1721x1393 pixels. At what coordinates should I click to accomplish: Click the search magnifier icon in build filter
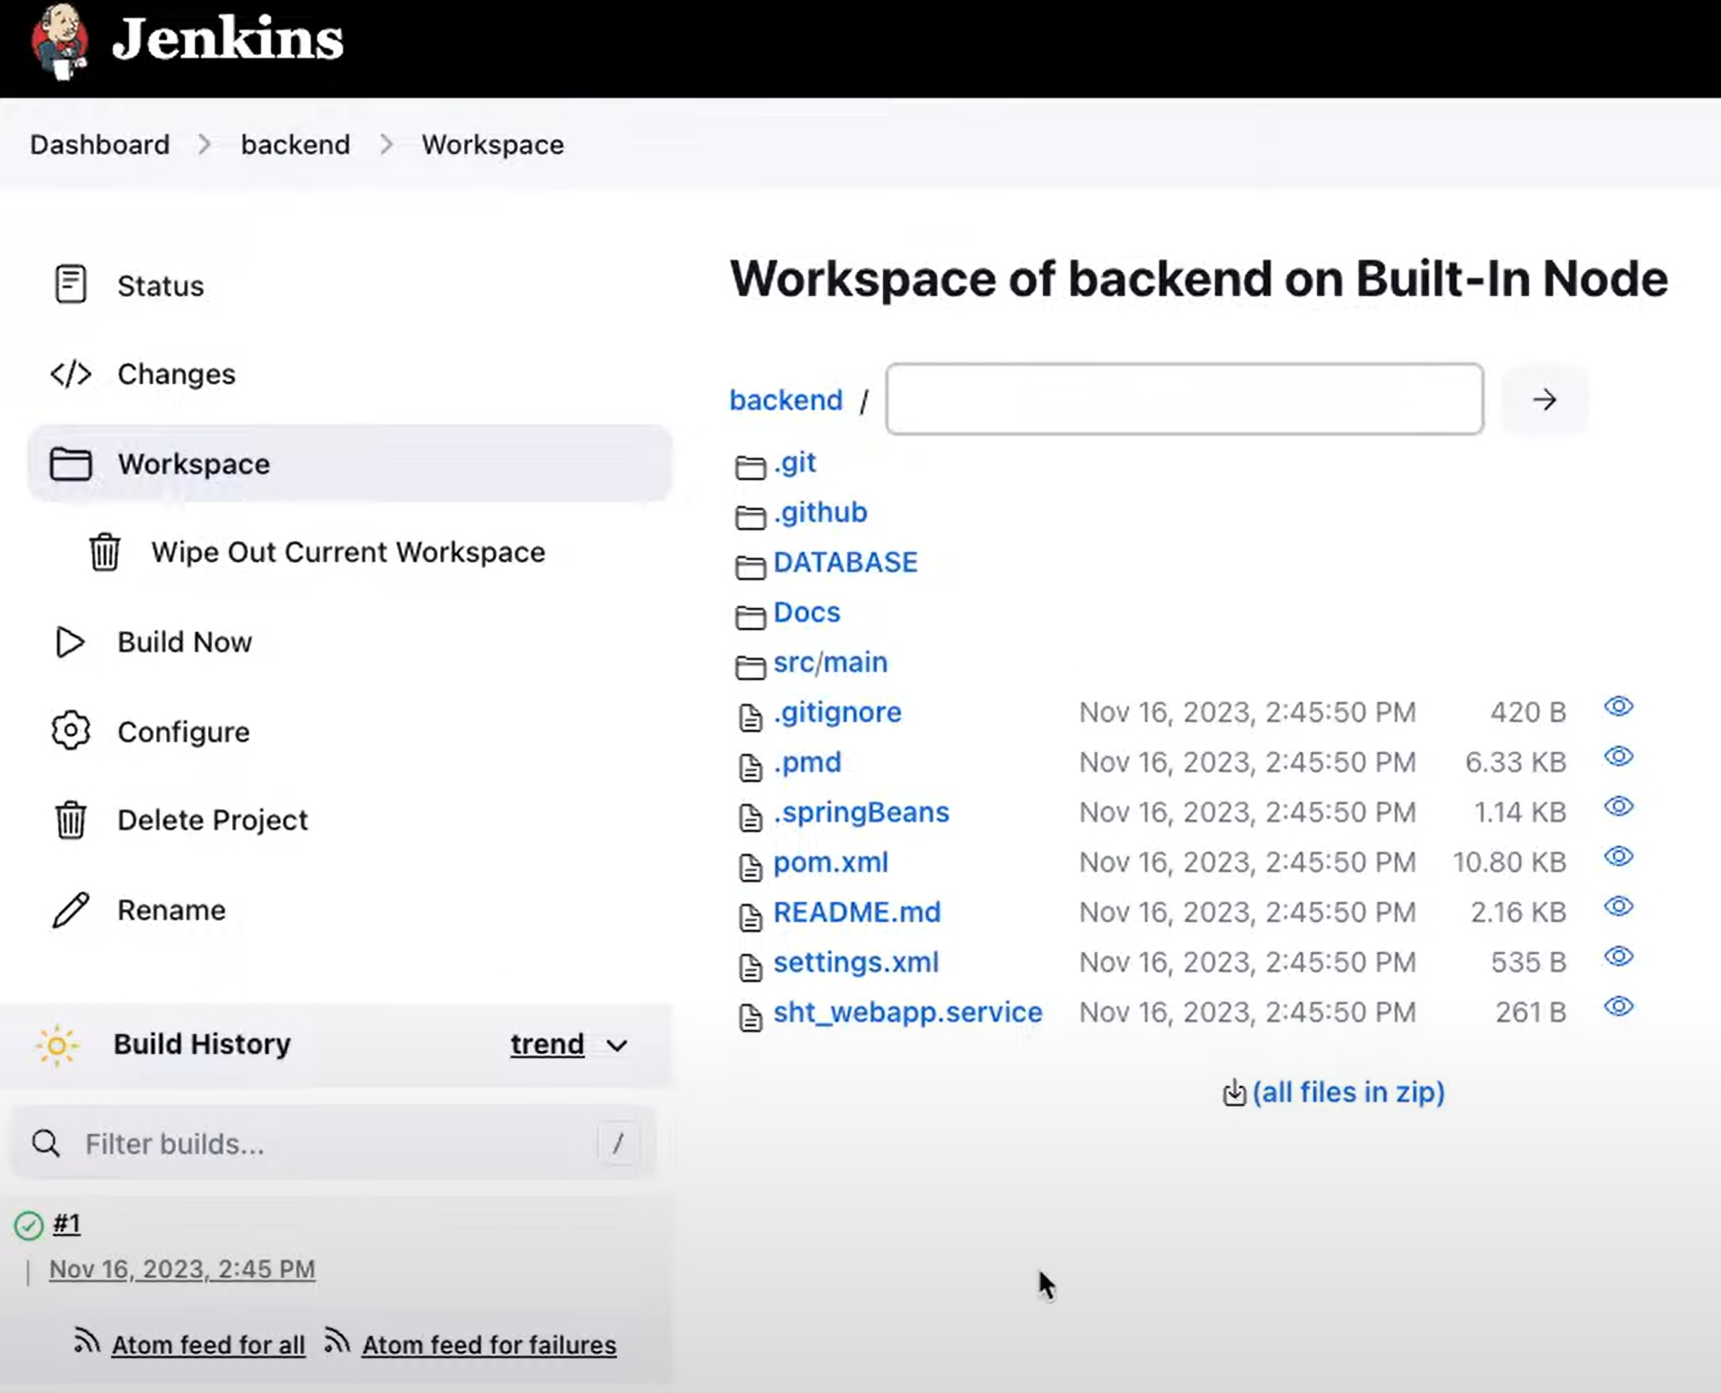point(46,1143)
